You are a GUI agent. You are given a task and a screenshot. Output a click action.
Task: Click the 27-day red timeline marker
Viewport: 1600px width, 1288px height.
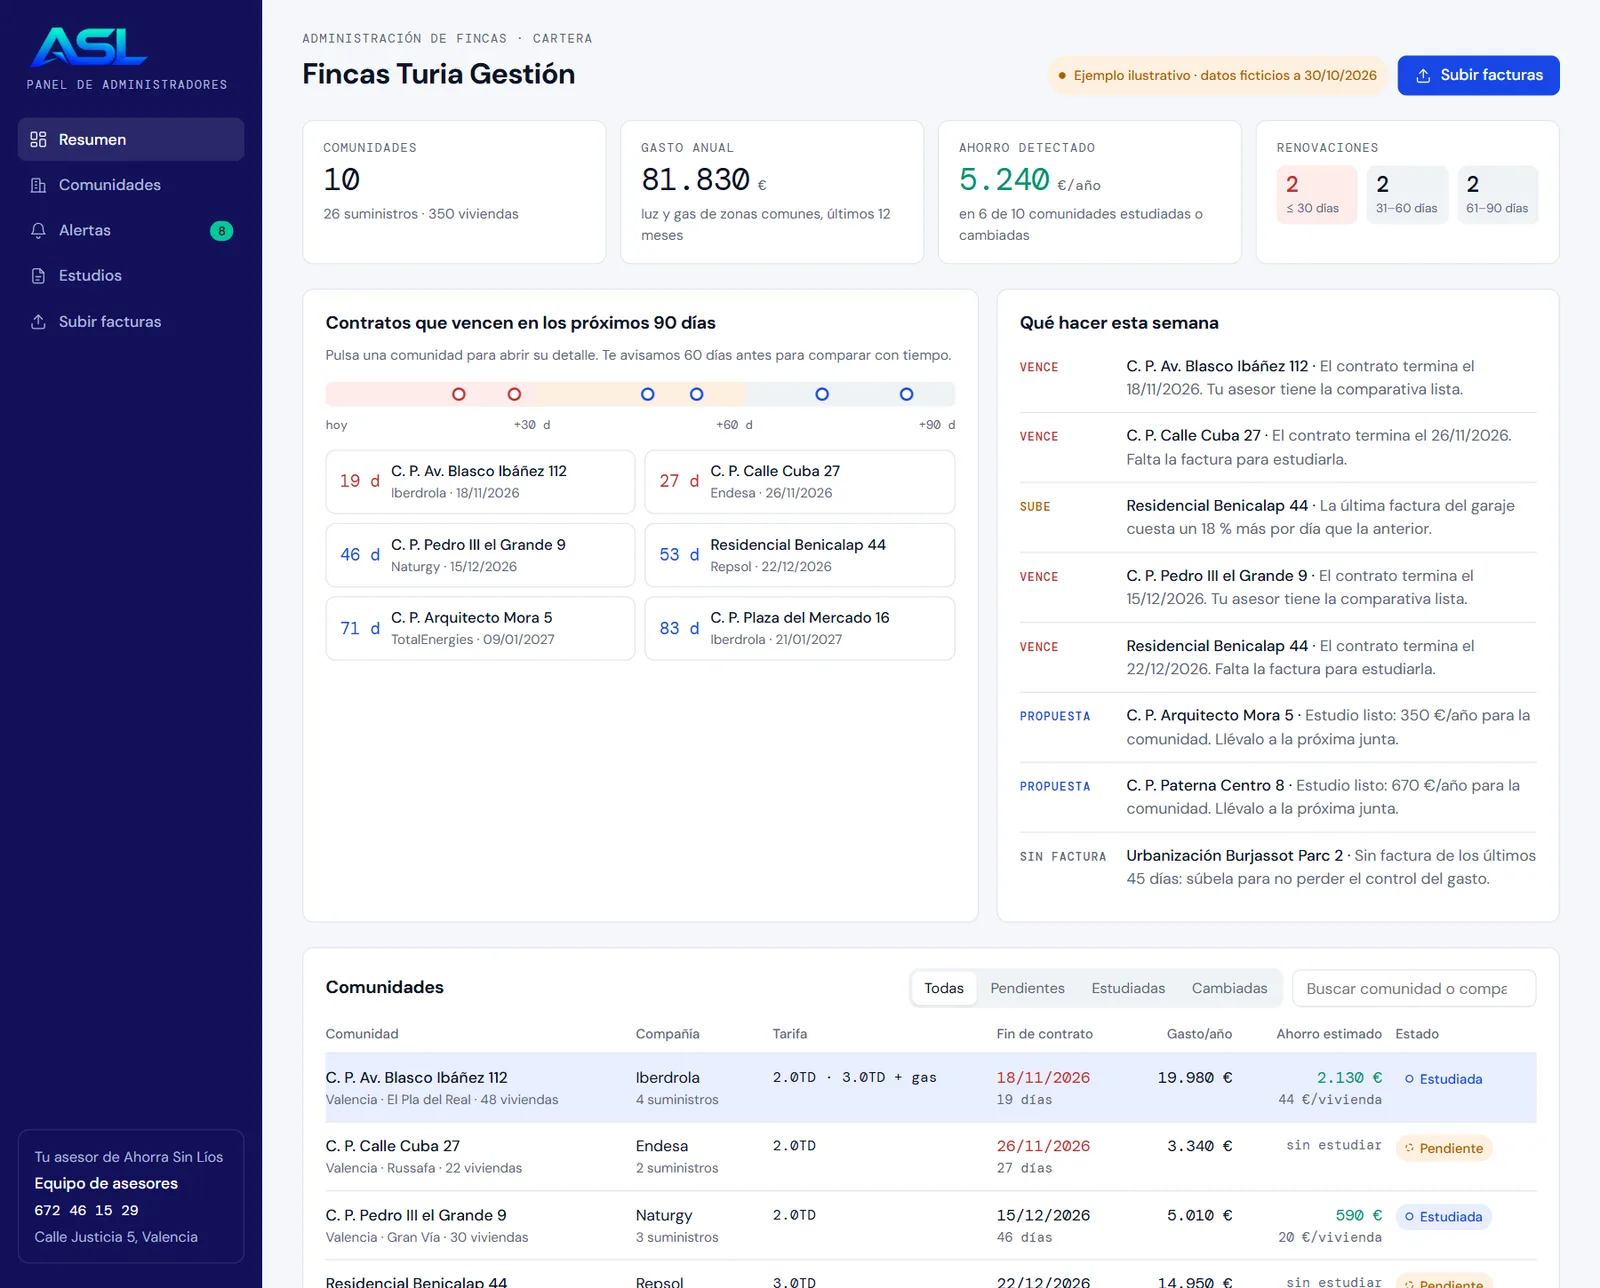coord(514,394)
